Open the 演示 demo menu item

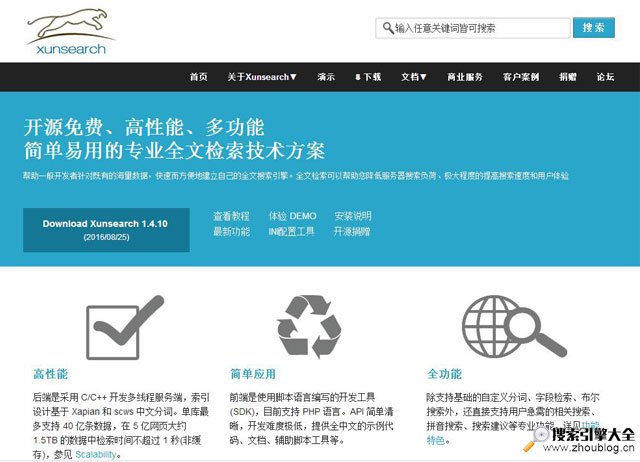click(x=326, y=77)
